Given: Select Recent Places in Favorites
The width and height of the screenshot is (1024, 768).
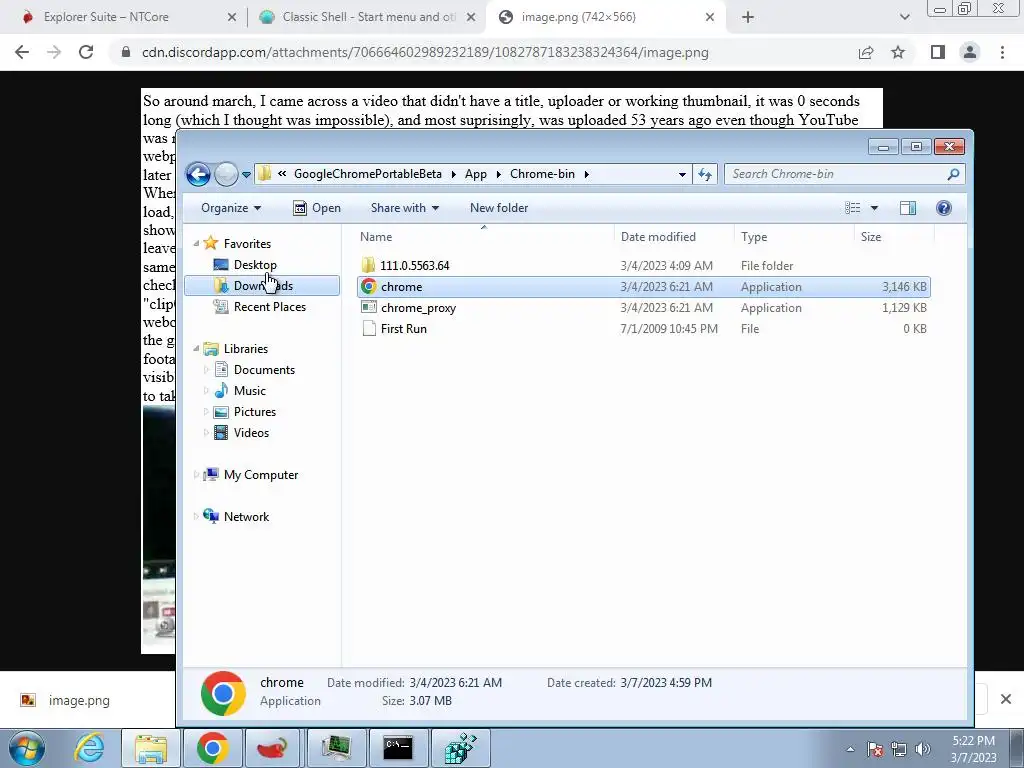Looking at the screenshot, I should click(x=269, y=306).
